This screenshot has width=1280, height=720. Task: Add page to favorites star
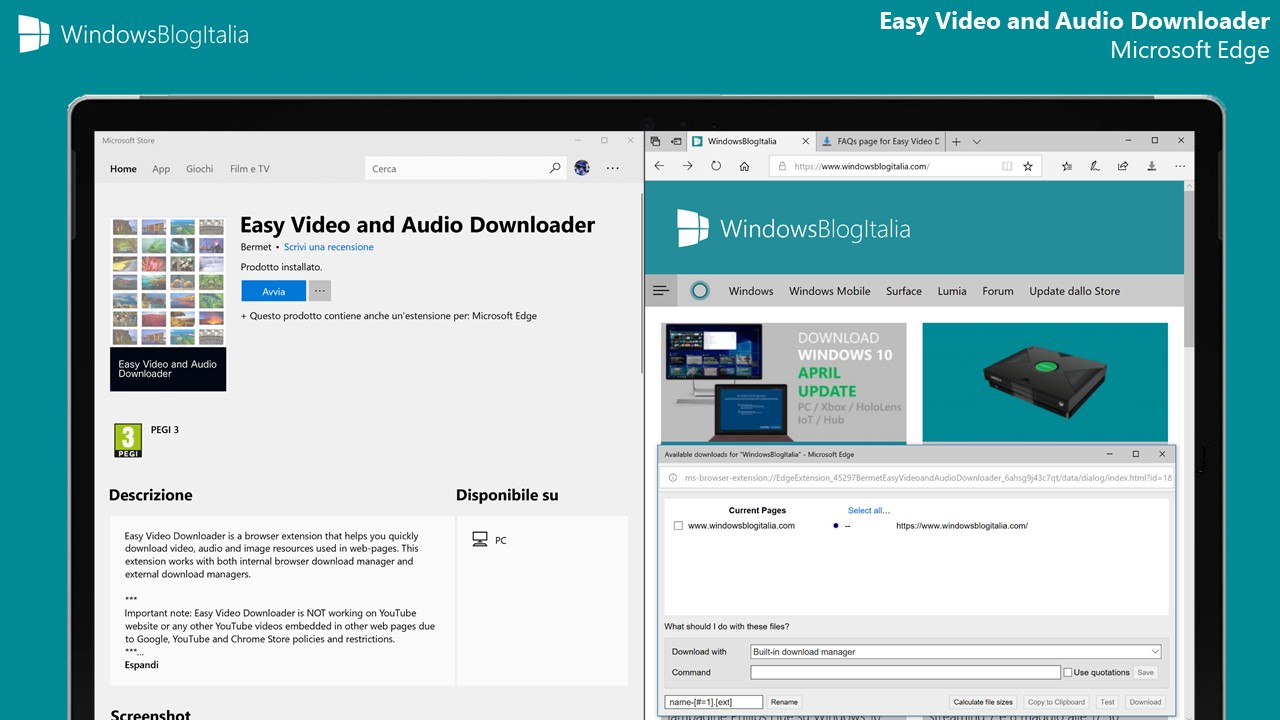pyautogui.click(x=1027, y=166)
